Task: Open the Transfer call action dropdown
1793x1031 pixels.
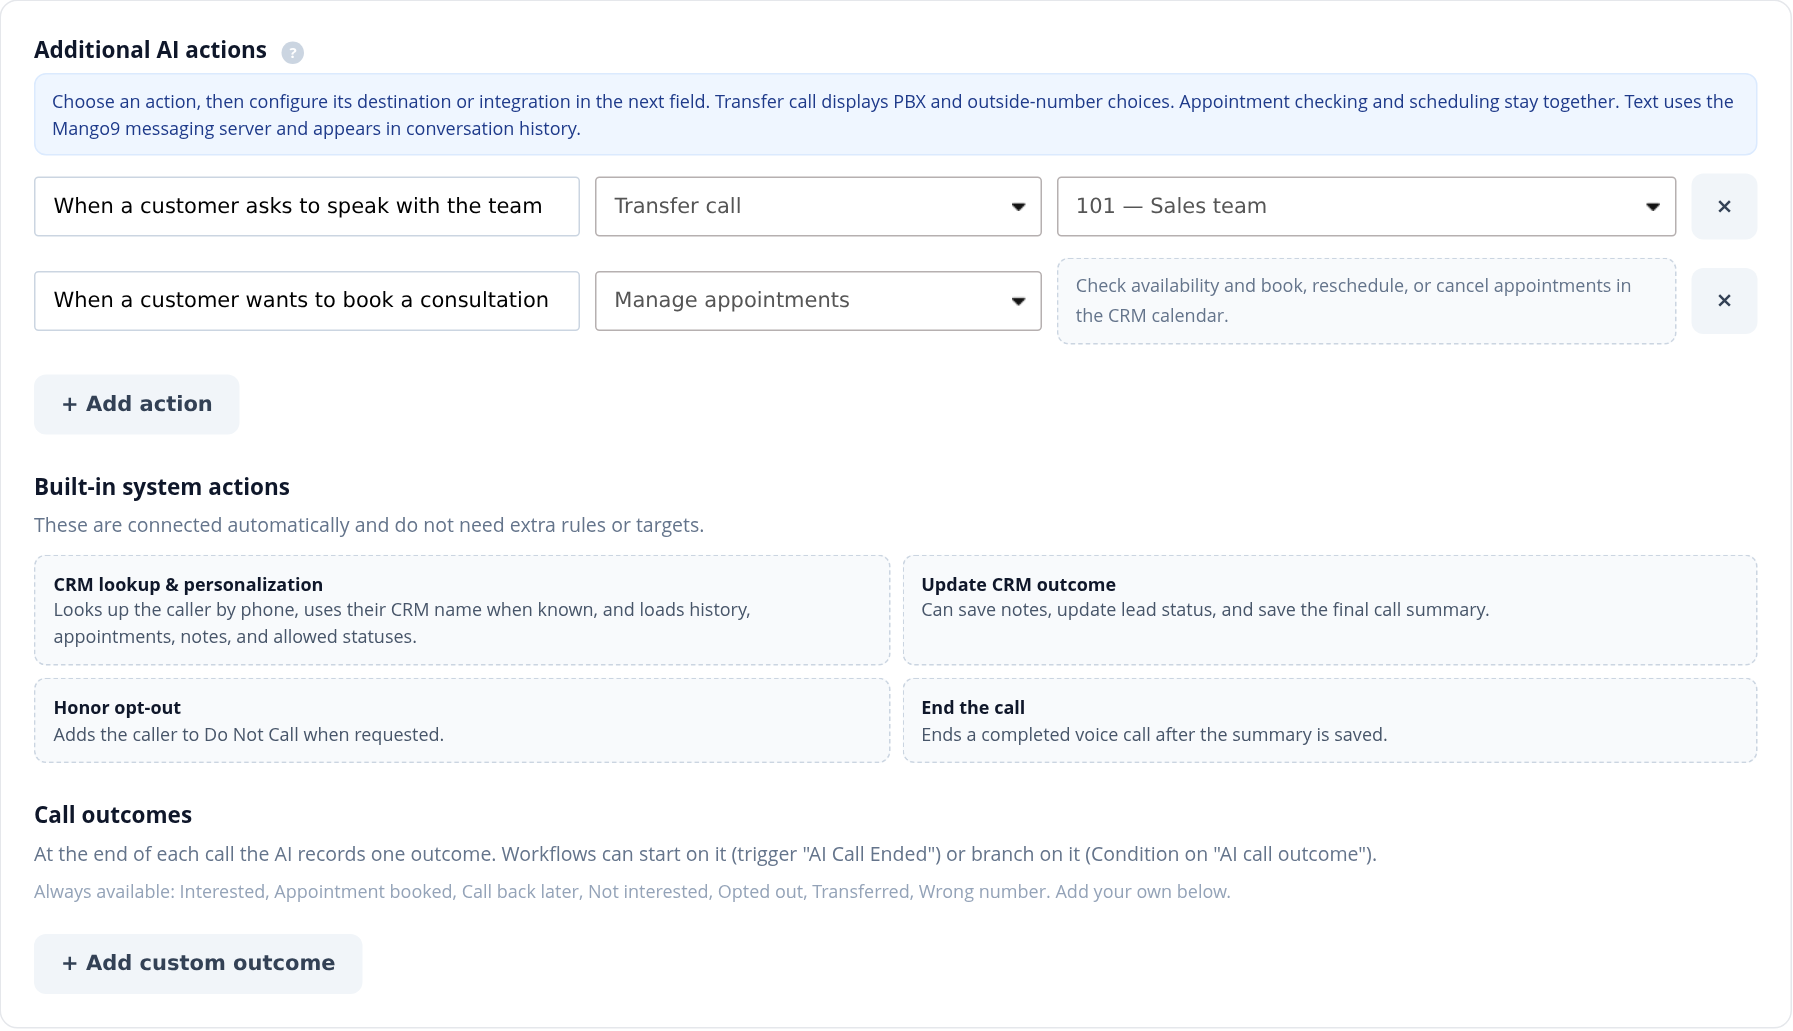Action: [818, 206]
